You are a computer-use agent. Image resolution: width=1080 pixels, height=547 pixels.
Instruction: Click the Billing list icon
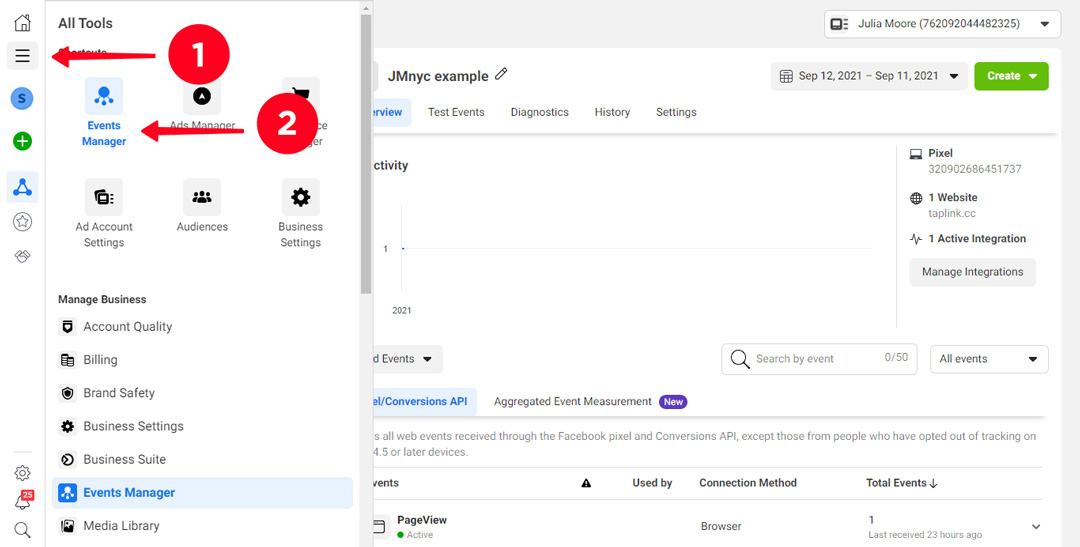[x=68, y=360]
